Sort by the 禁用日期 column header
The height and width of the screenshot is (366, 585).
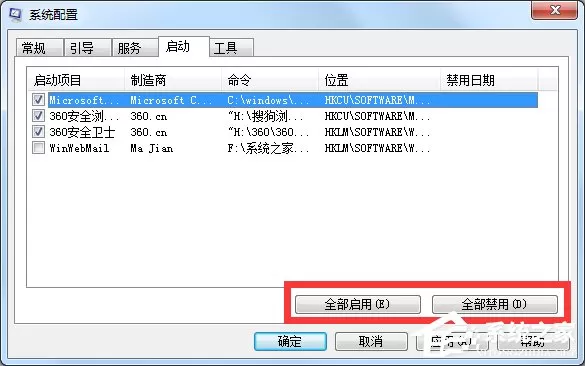(x=489, y=80)
